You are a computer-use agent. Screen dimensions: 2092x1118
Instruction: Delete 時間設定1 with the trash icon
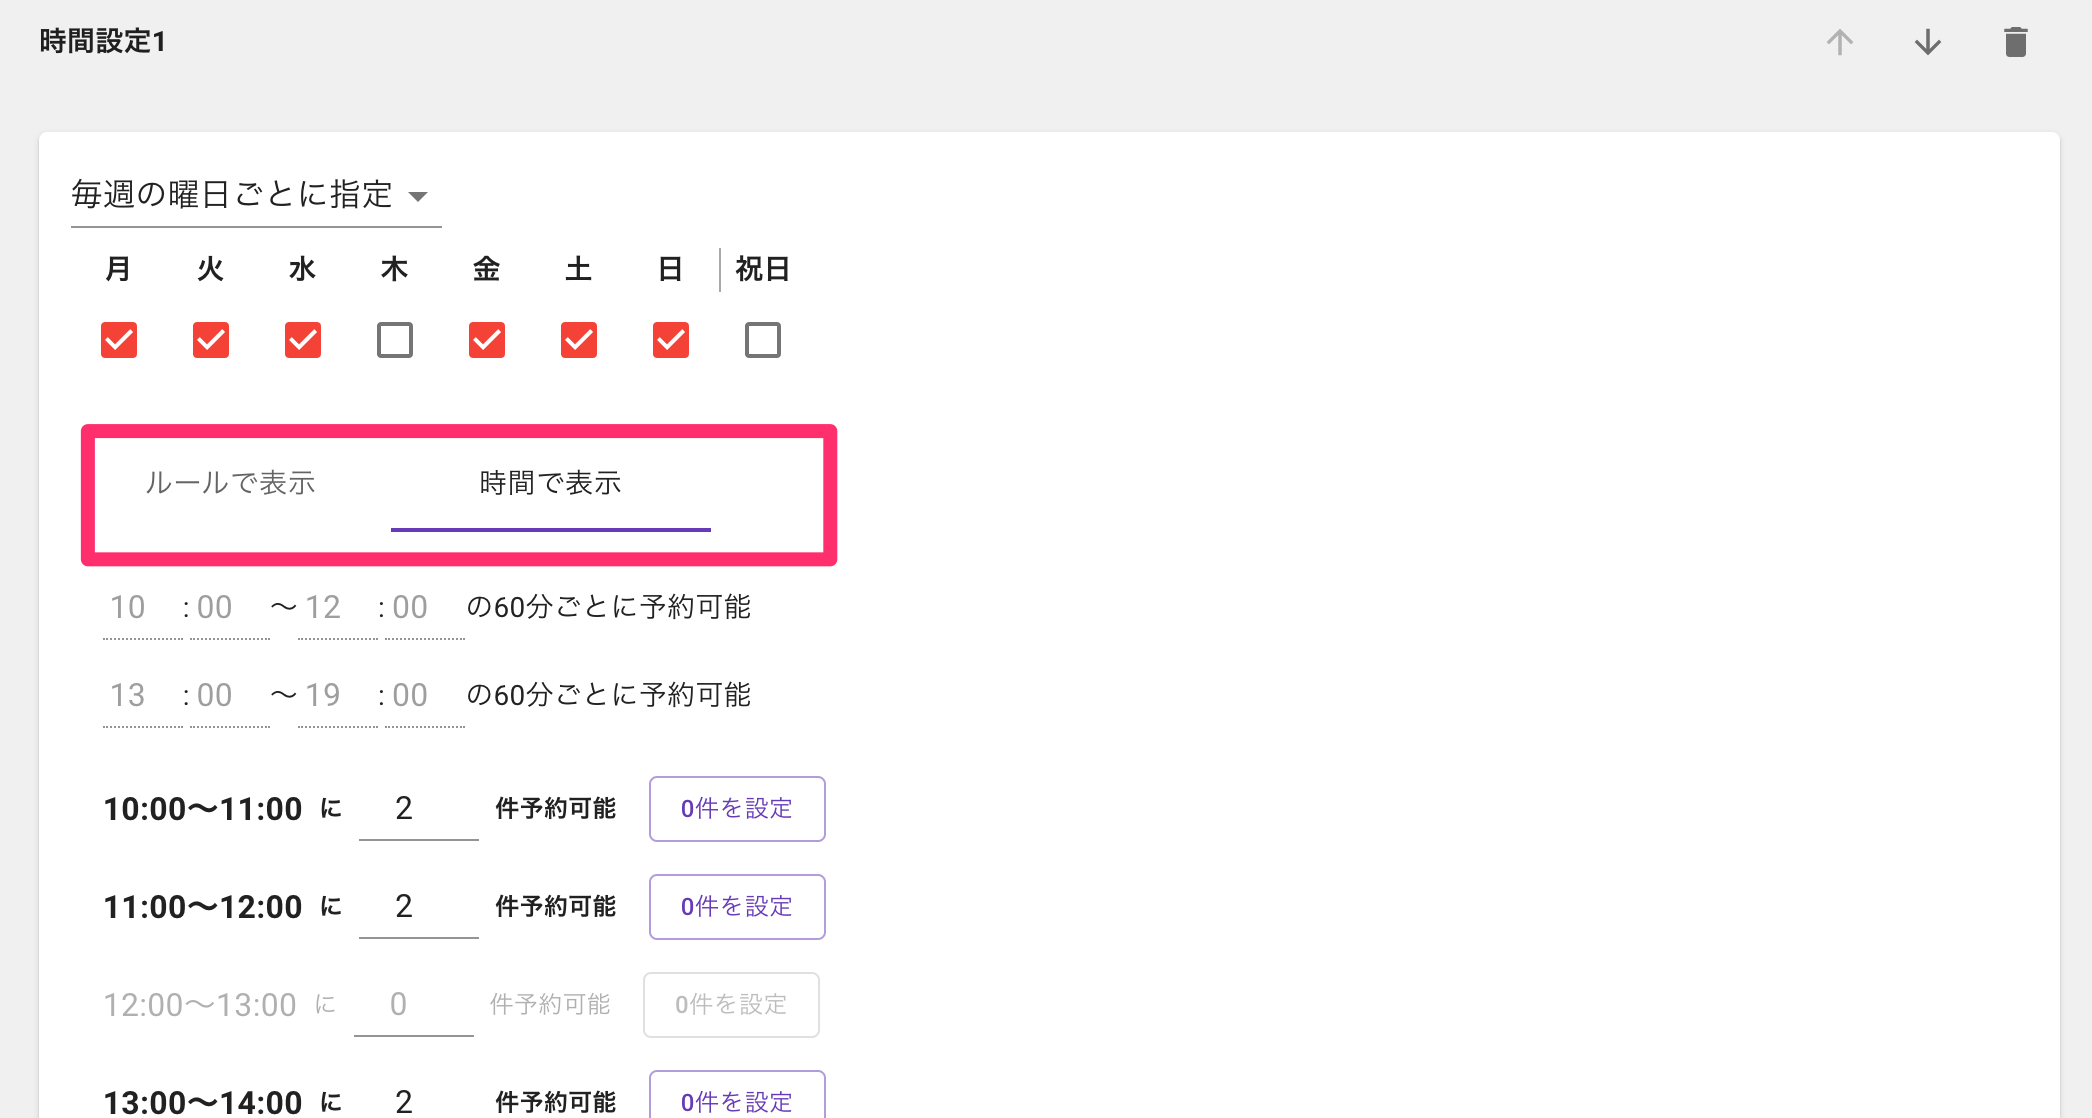tap(2015, 42)
